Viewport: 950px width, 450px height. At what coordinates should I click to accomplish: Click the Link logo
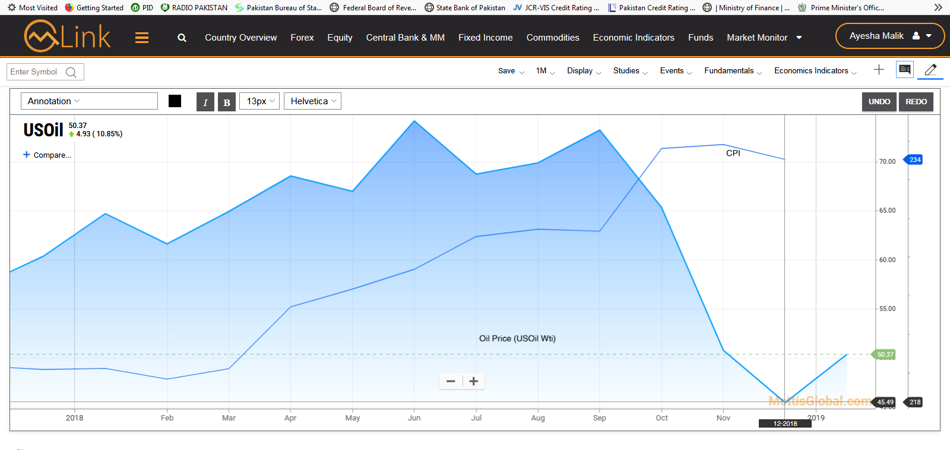(x=67, y=36)
